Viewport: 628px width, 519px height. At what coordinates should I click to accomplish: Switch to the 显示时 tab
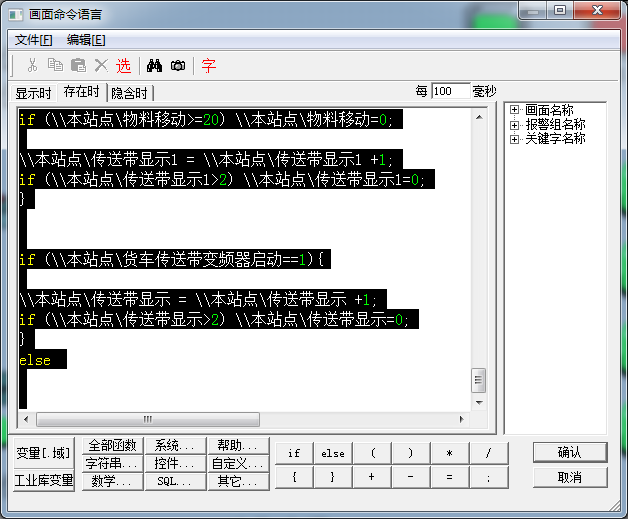pyautogui.click(x=33, y=93)
